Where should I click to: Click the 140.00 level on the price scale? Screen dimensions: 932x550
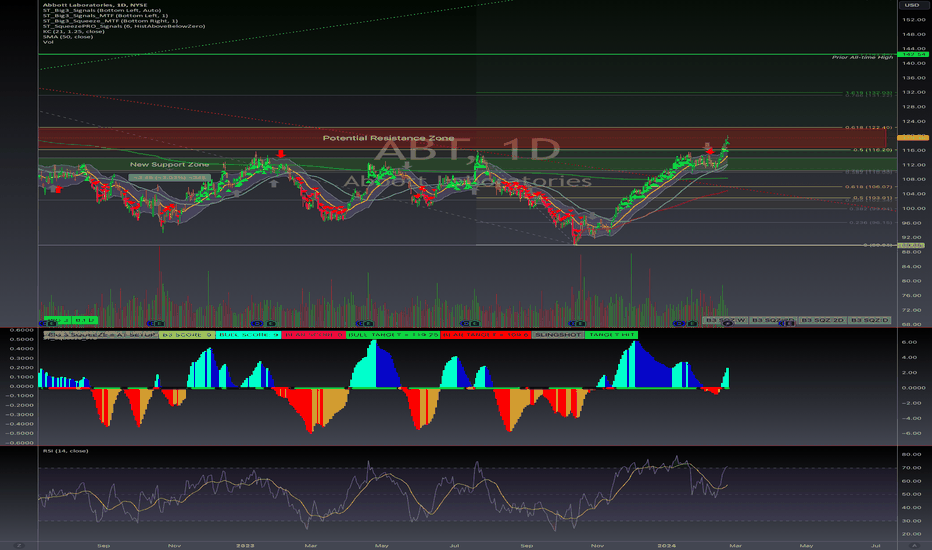coord(913,63)
